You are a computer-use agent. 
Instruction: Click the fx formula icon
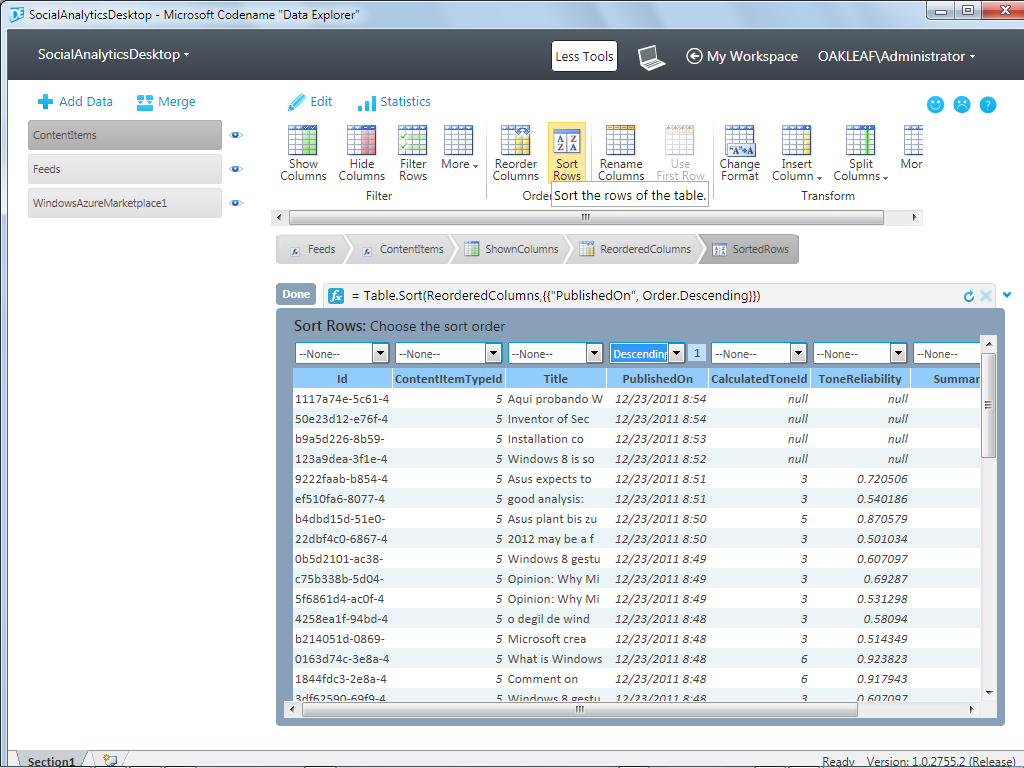336,296
